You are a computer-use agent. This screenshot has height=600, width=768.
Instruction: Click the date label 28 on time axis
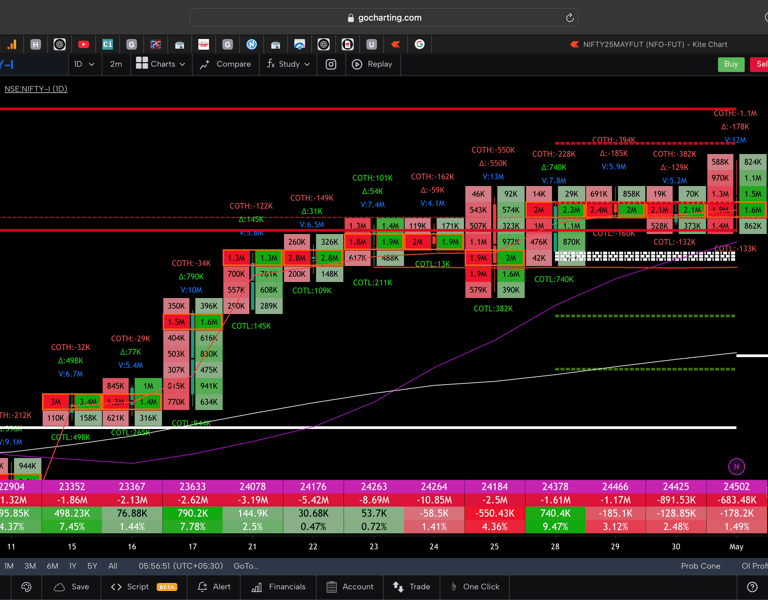[x=554, y=547]
